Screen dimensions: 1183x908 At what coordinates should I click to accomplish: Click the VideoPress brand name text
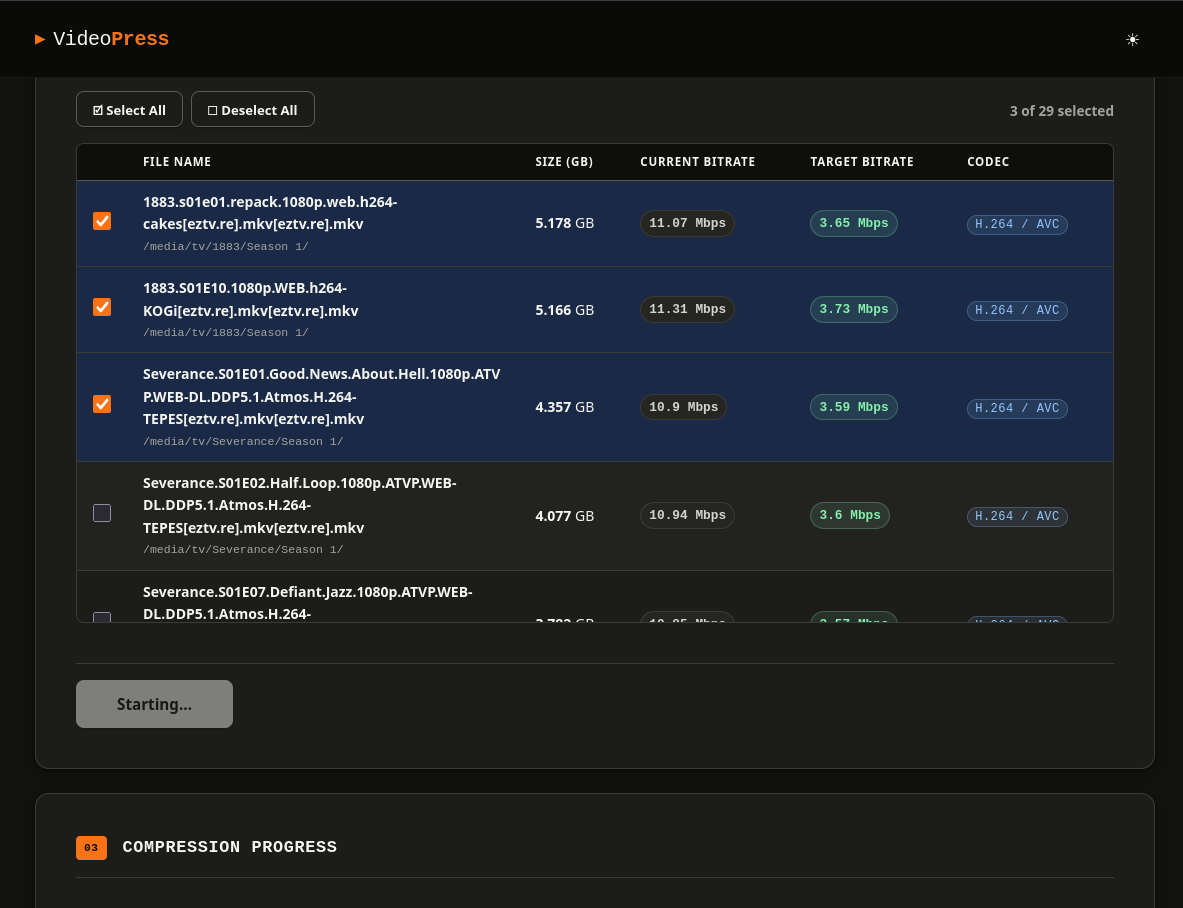point(111,39)
